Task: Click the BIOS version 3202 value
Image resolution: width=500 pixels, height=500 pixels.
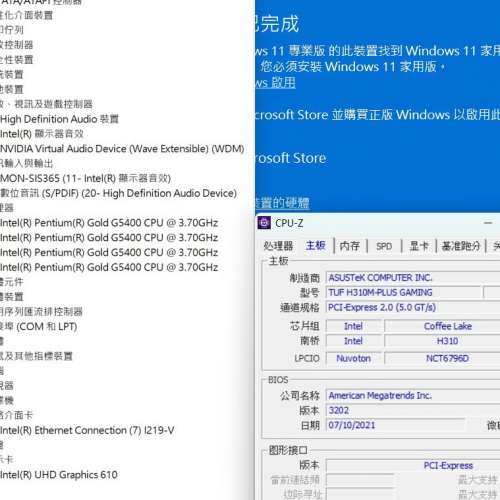Action: tap(413, 410)
